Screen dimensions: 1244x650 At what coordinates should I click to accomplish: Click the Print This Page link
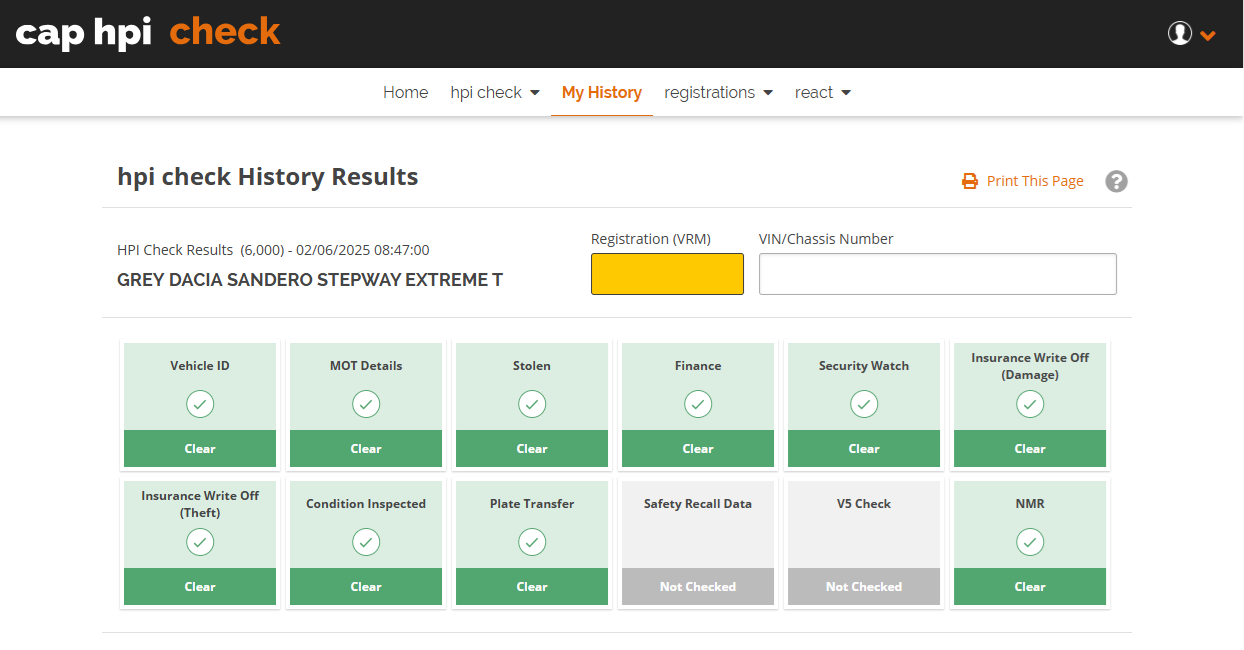(x=1035, y=181)
